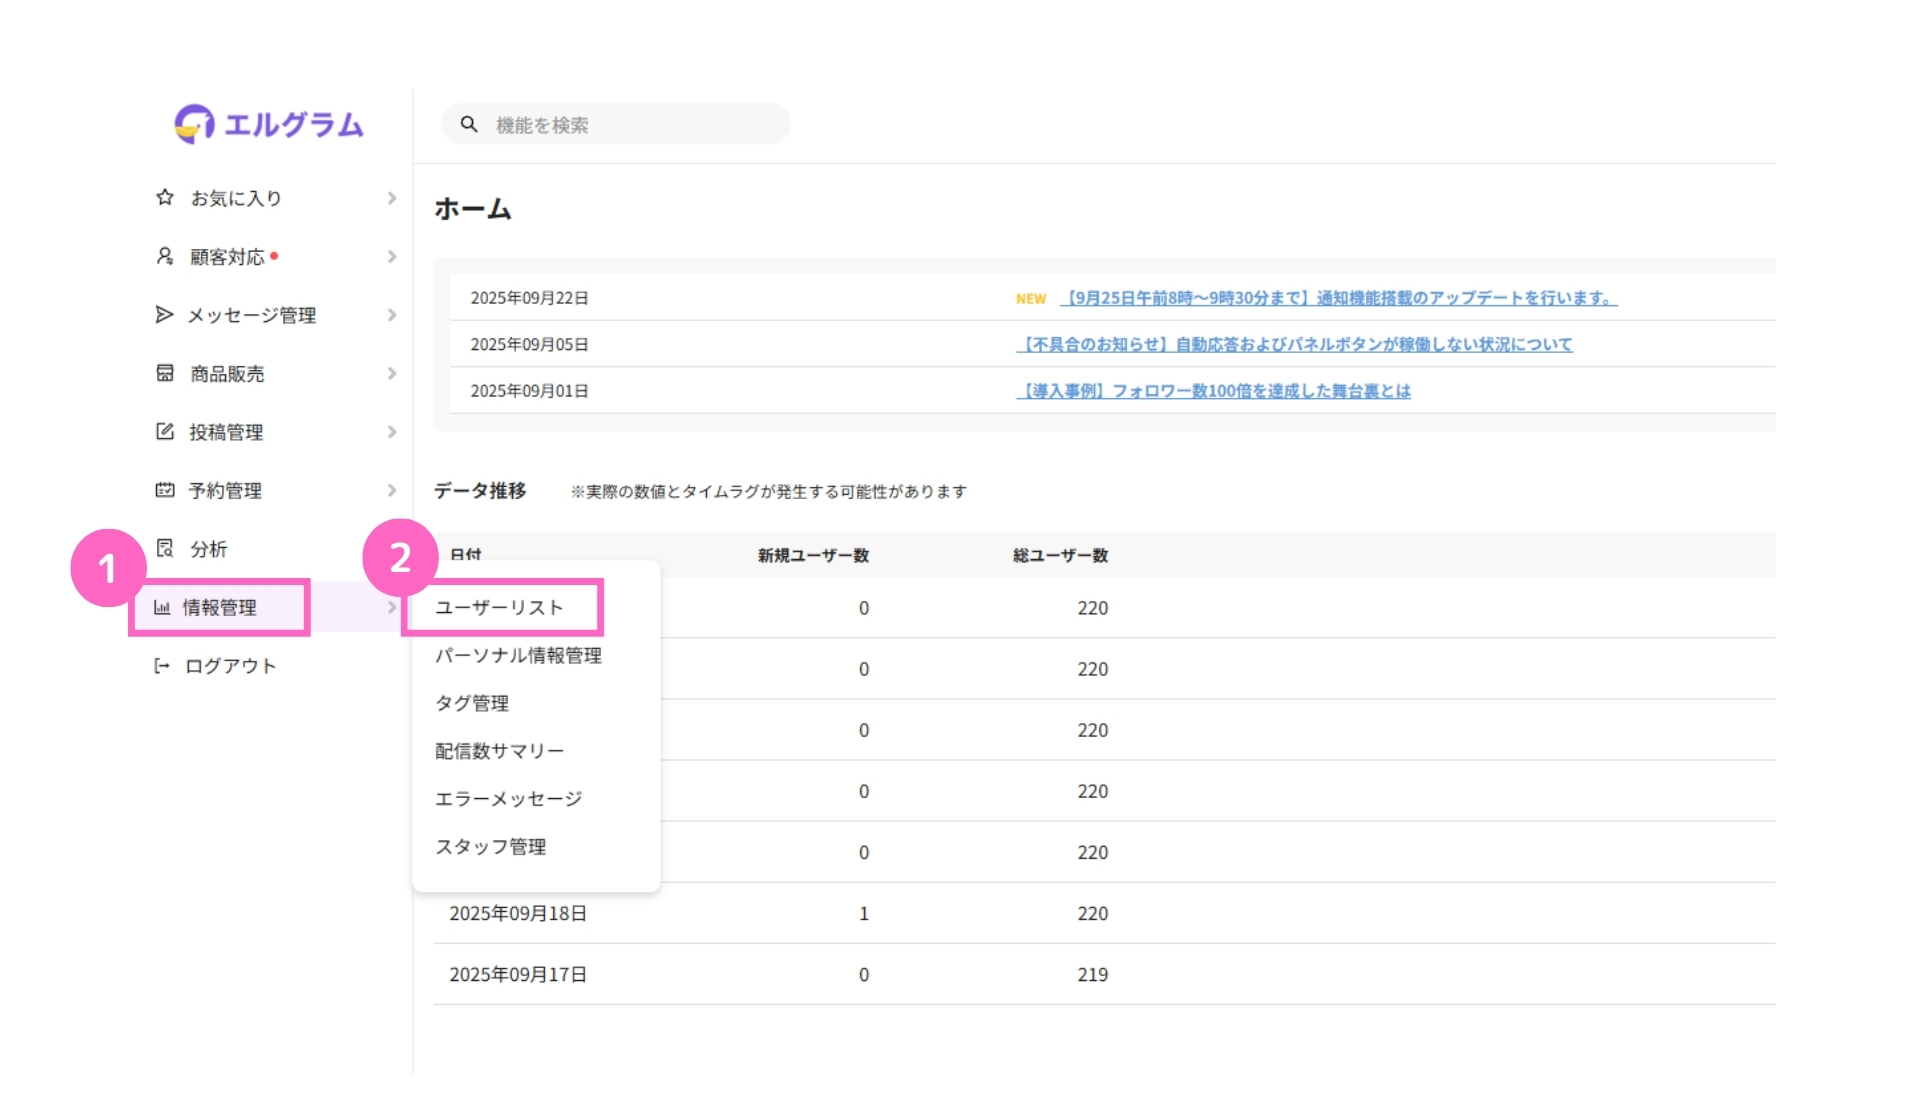Expand the 商品販売 chevron arrow

tap(392, 373)
